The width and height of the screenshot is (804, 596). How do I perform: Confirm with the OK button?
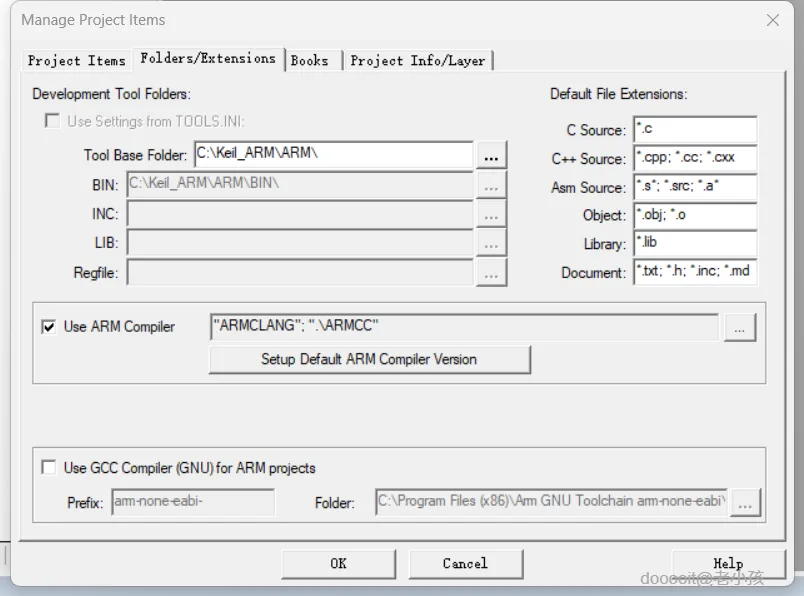338,564
